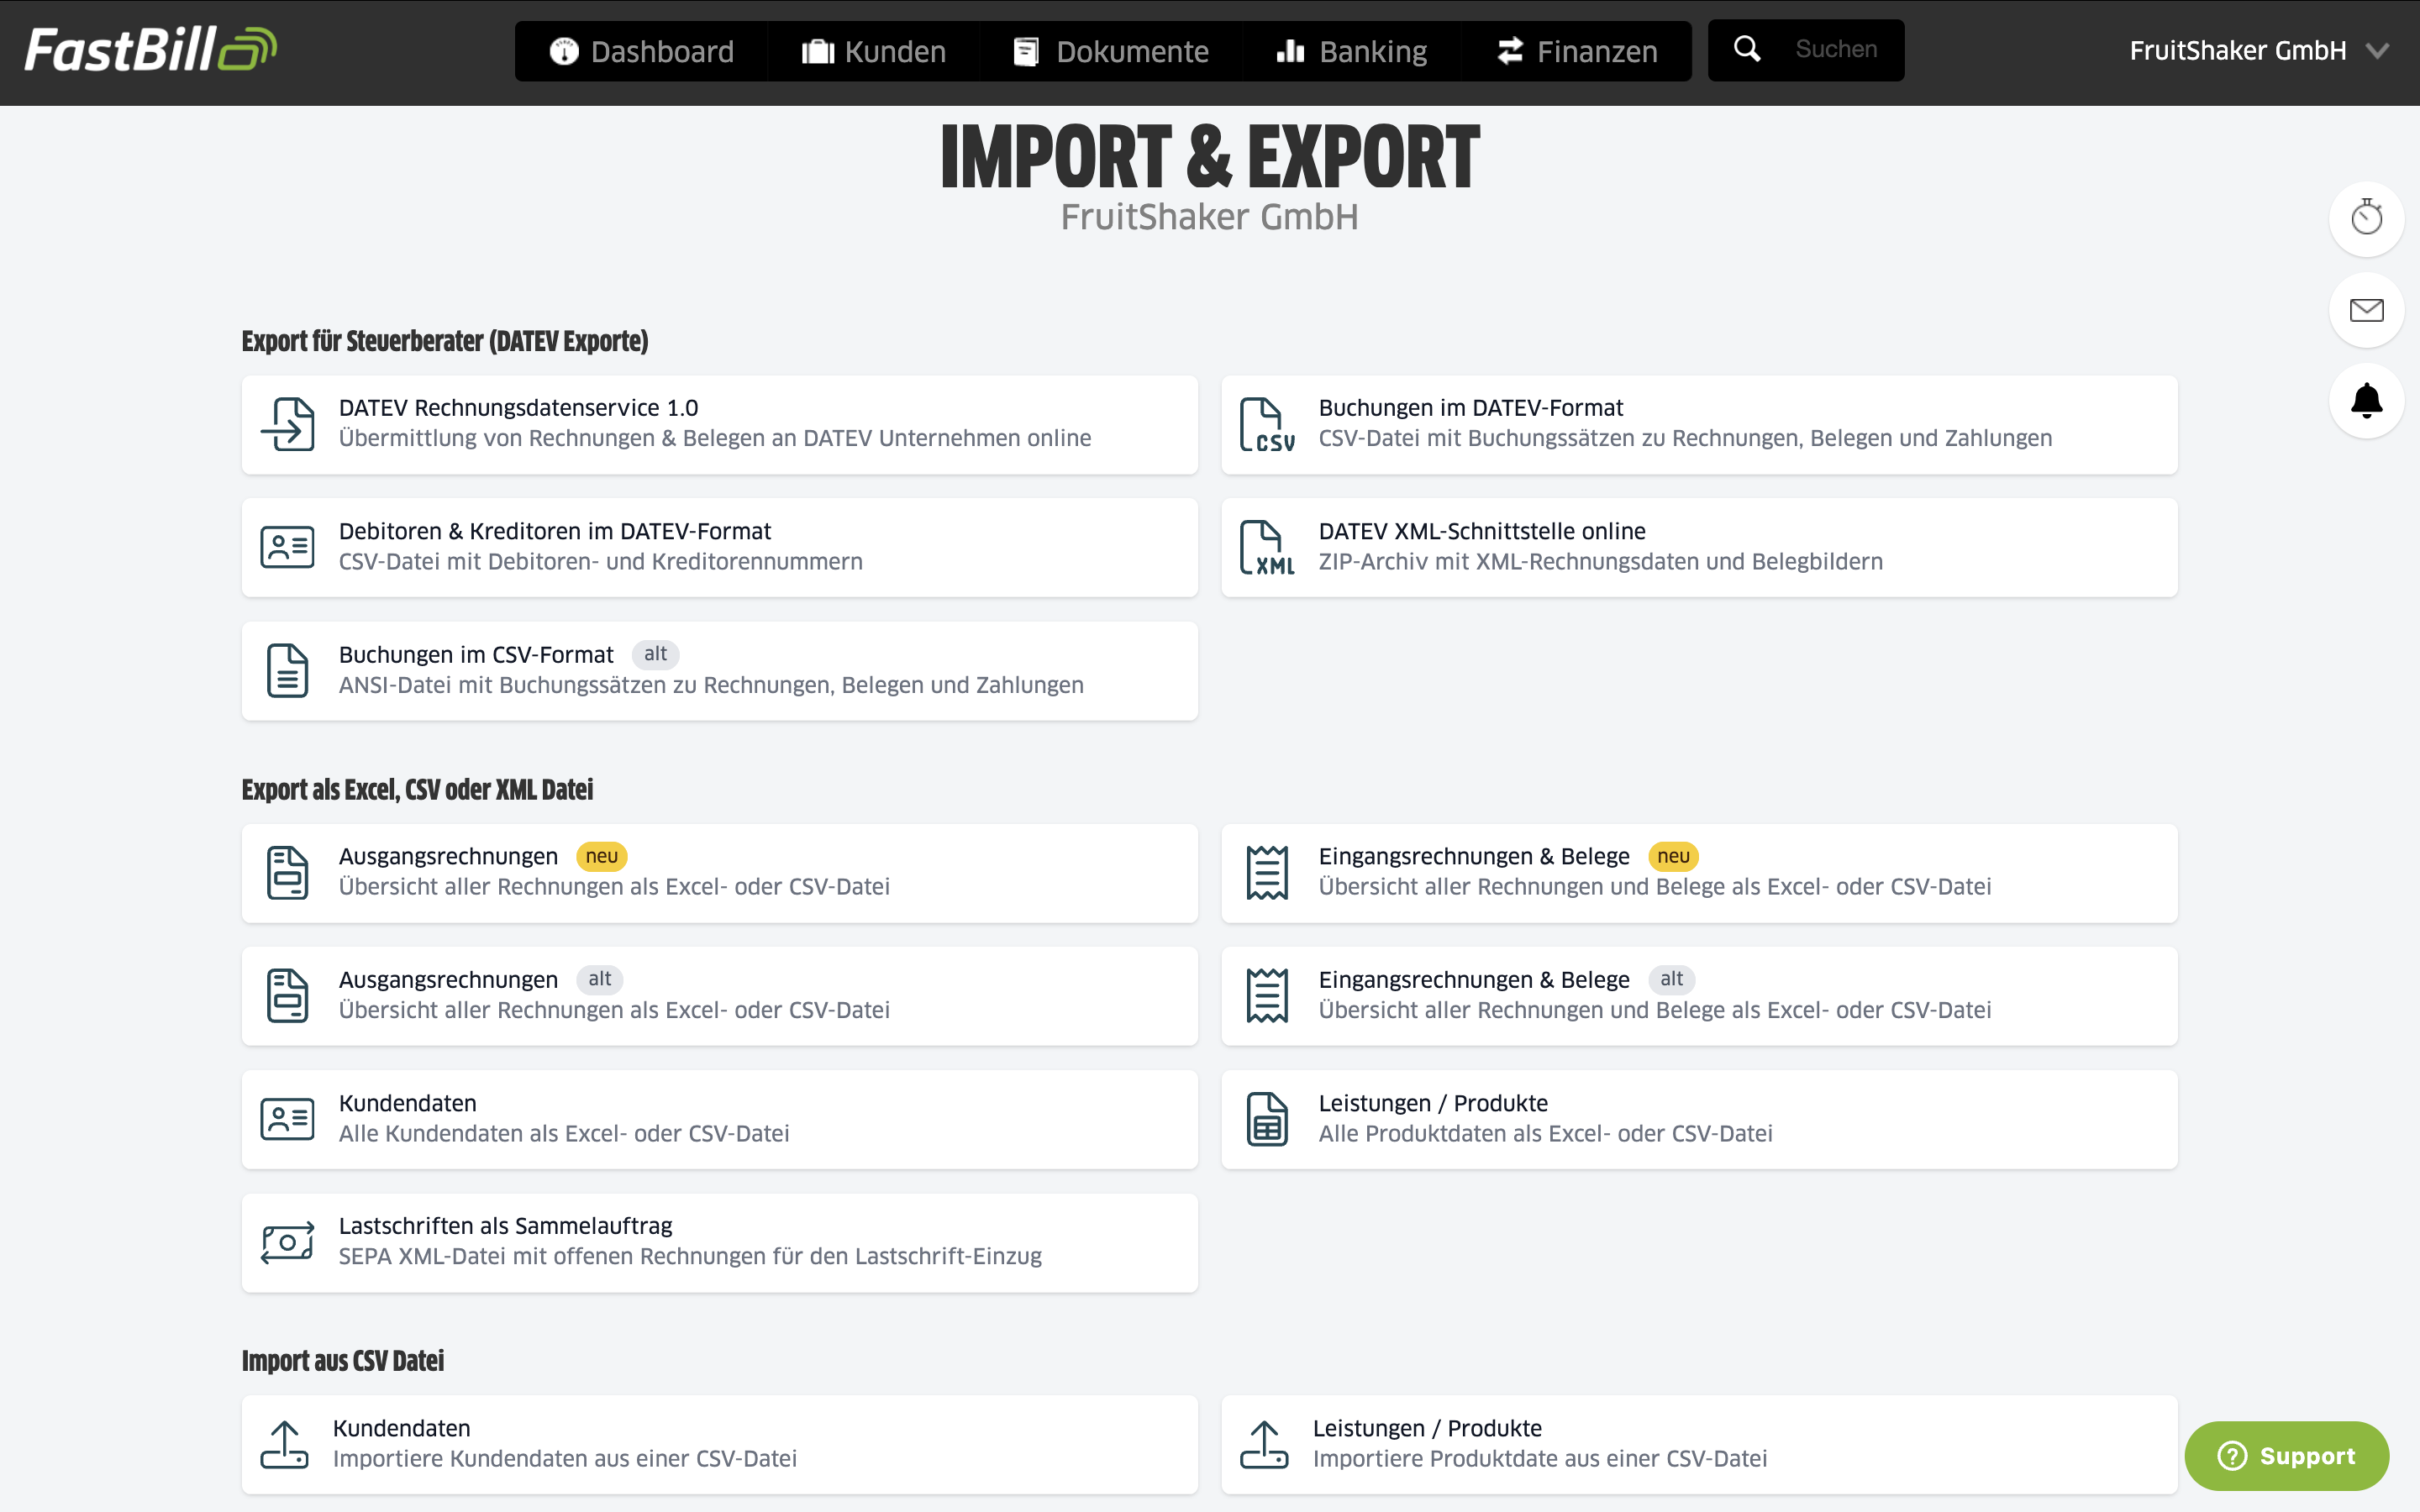Click the CSV file icon for DATEV bookings

pyautogui.click(x=1267, y=425)
